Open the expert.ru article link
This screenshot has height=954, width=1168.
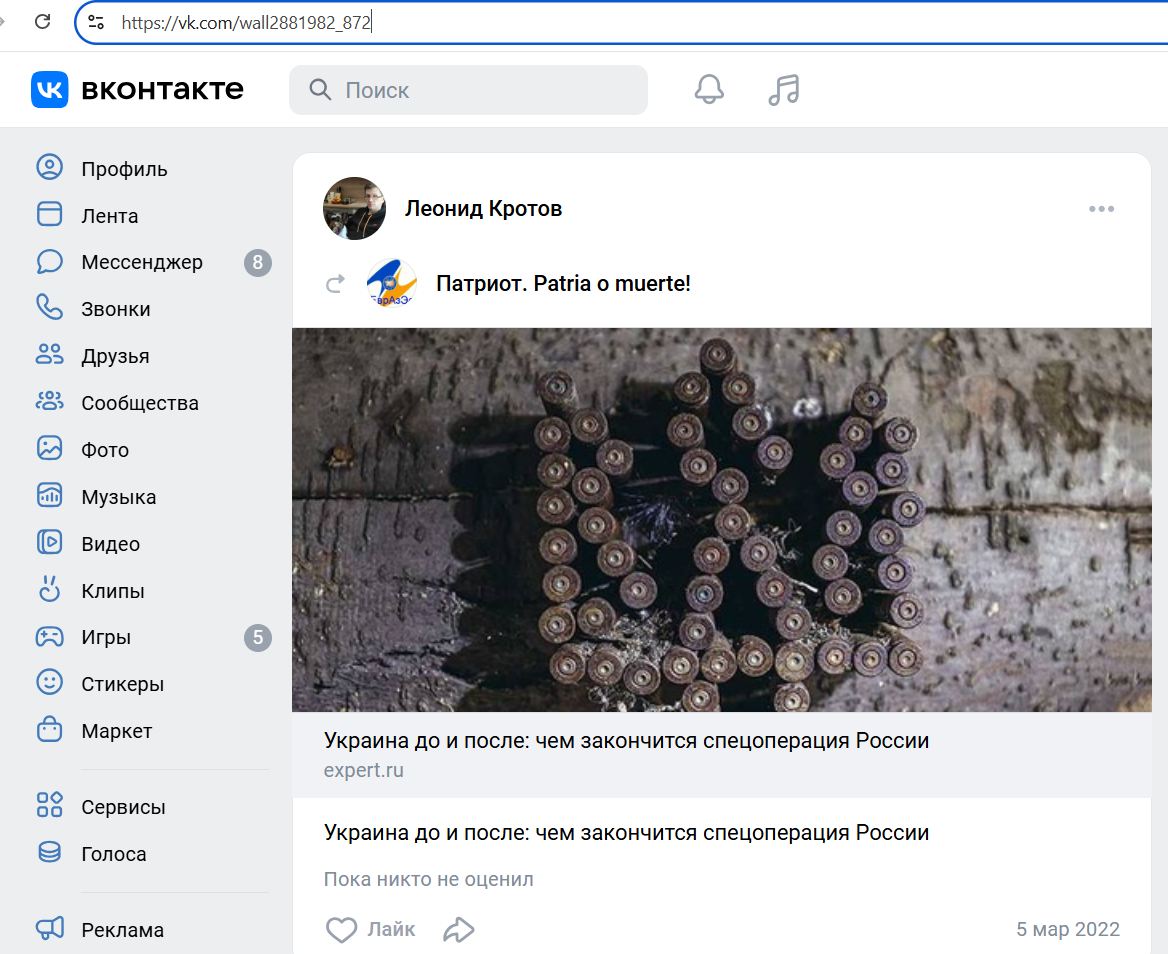(364, 770)
